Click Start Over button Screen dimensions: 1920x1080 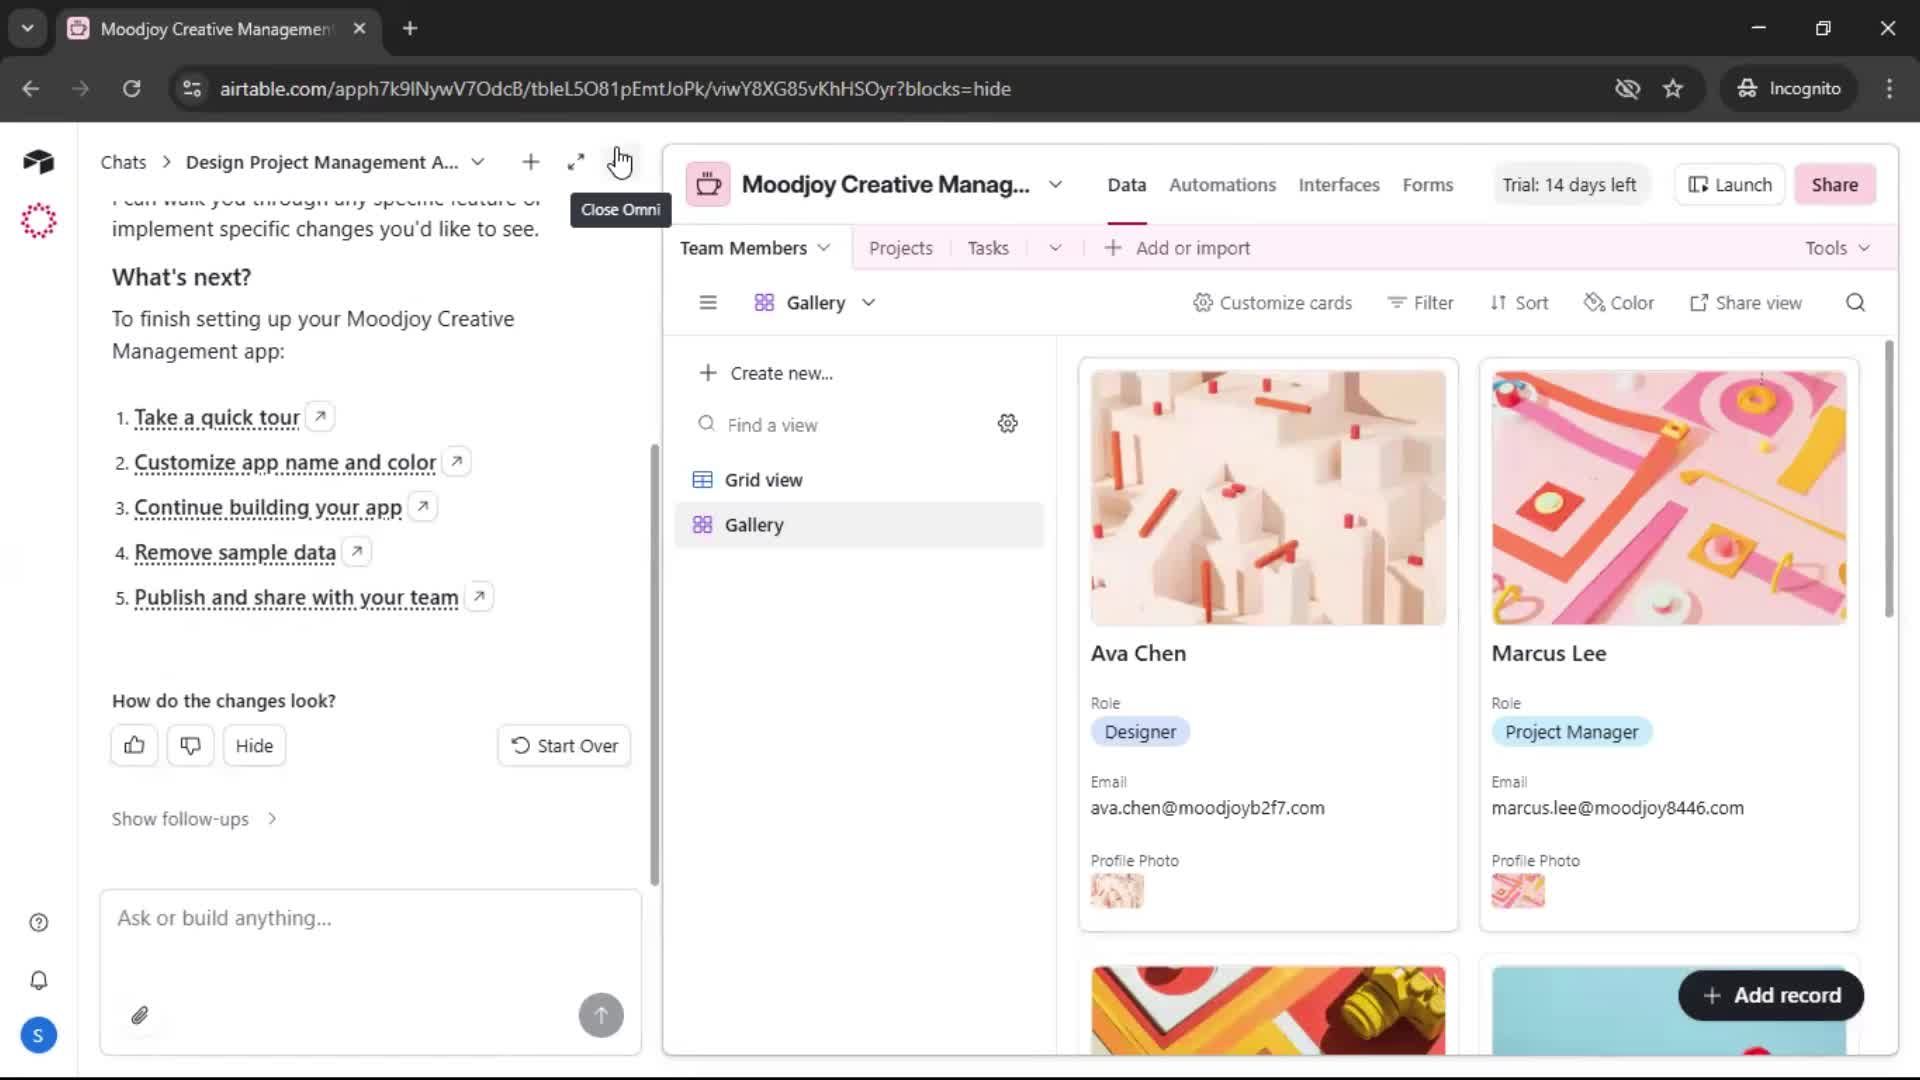click(564, 745)
